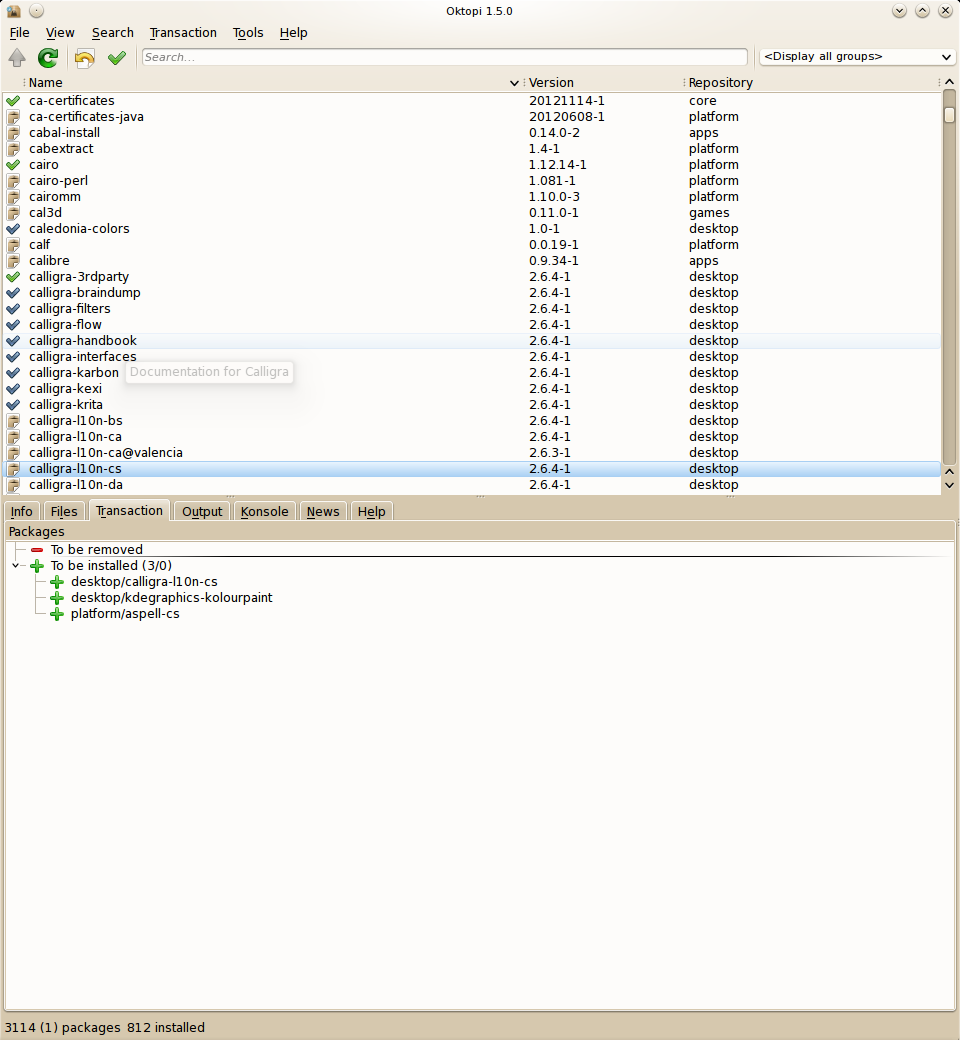Click the plus icon beside platform/aspell-cs
Viewport: 960px width, 1040px height.
pyautogui.click(x=57, y=614)
